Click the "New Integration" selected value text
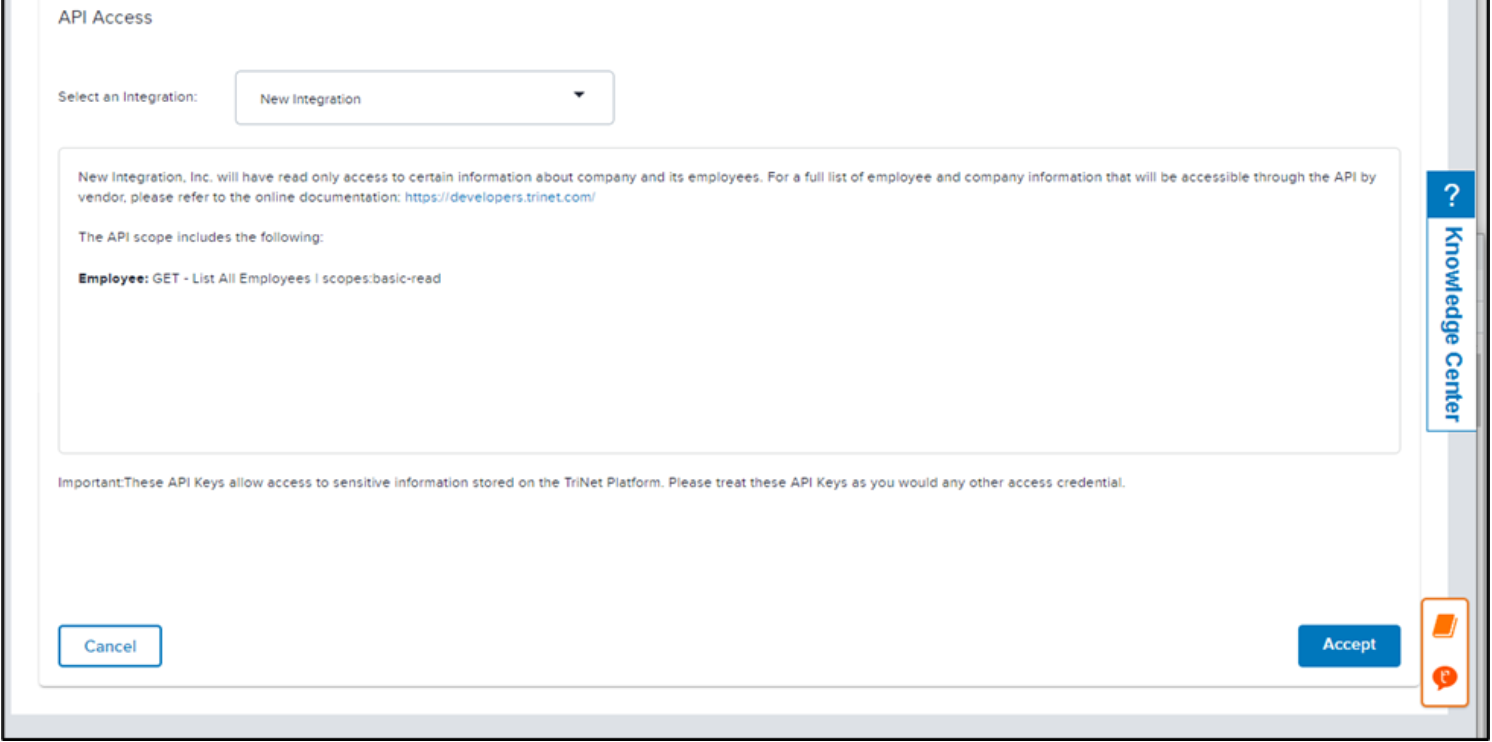1492x742 pixels. coord(310,99)
